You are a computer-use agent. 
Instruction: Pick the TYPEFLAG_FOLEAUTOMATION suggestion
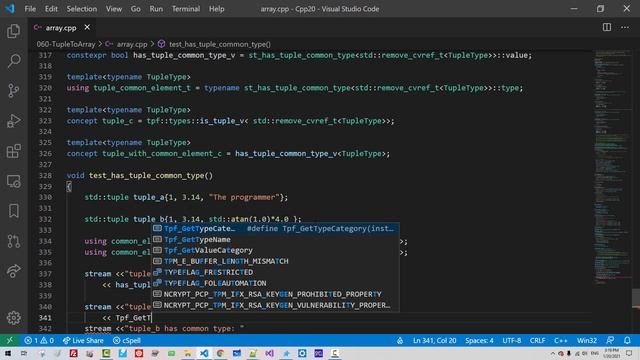pos(275,283)
